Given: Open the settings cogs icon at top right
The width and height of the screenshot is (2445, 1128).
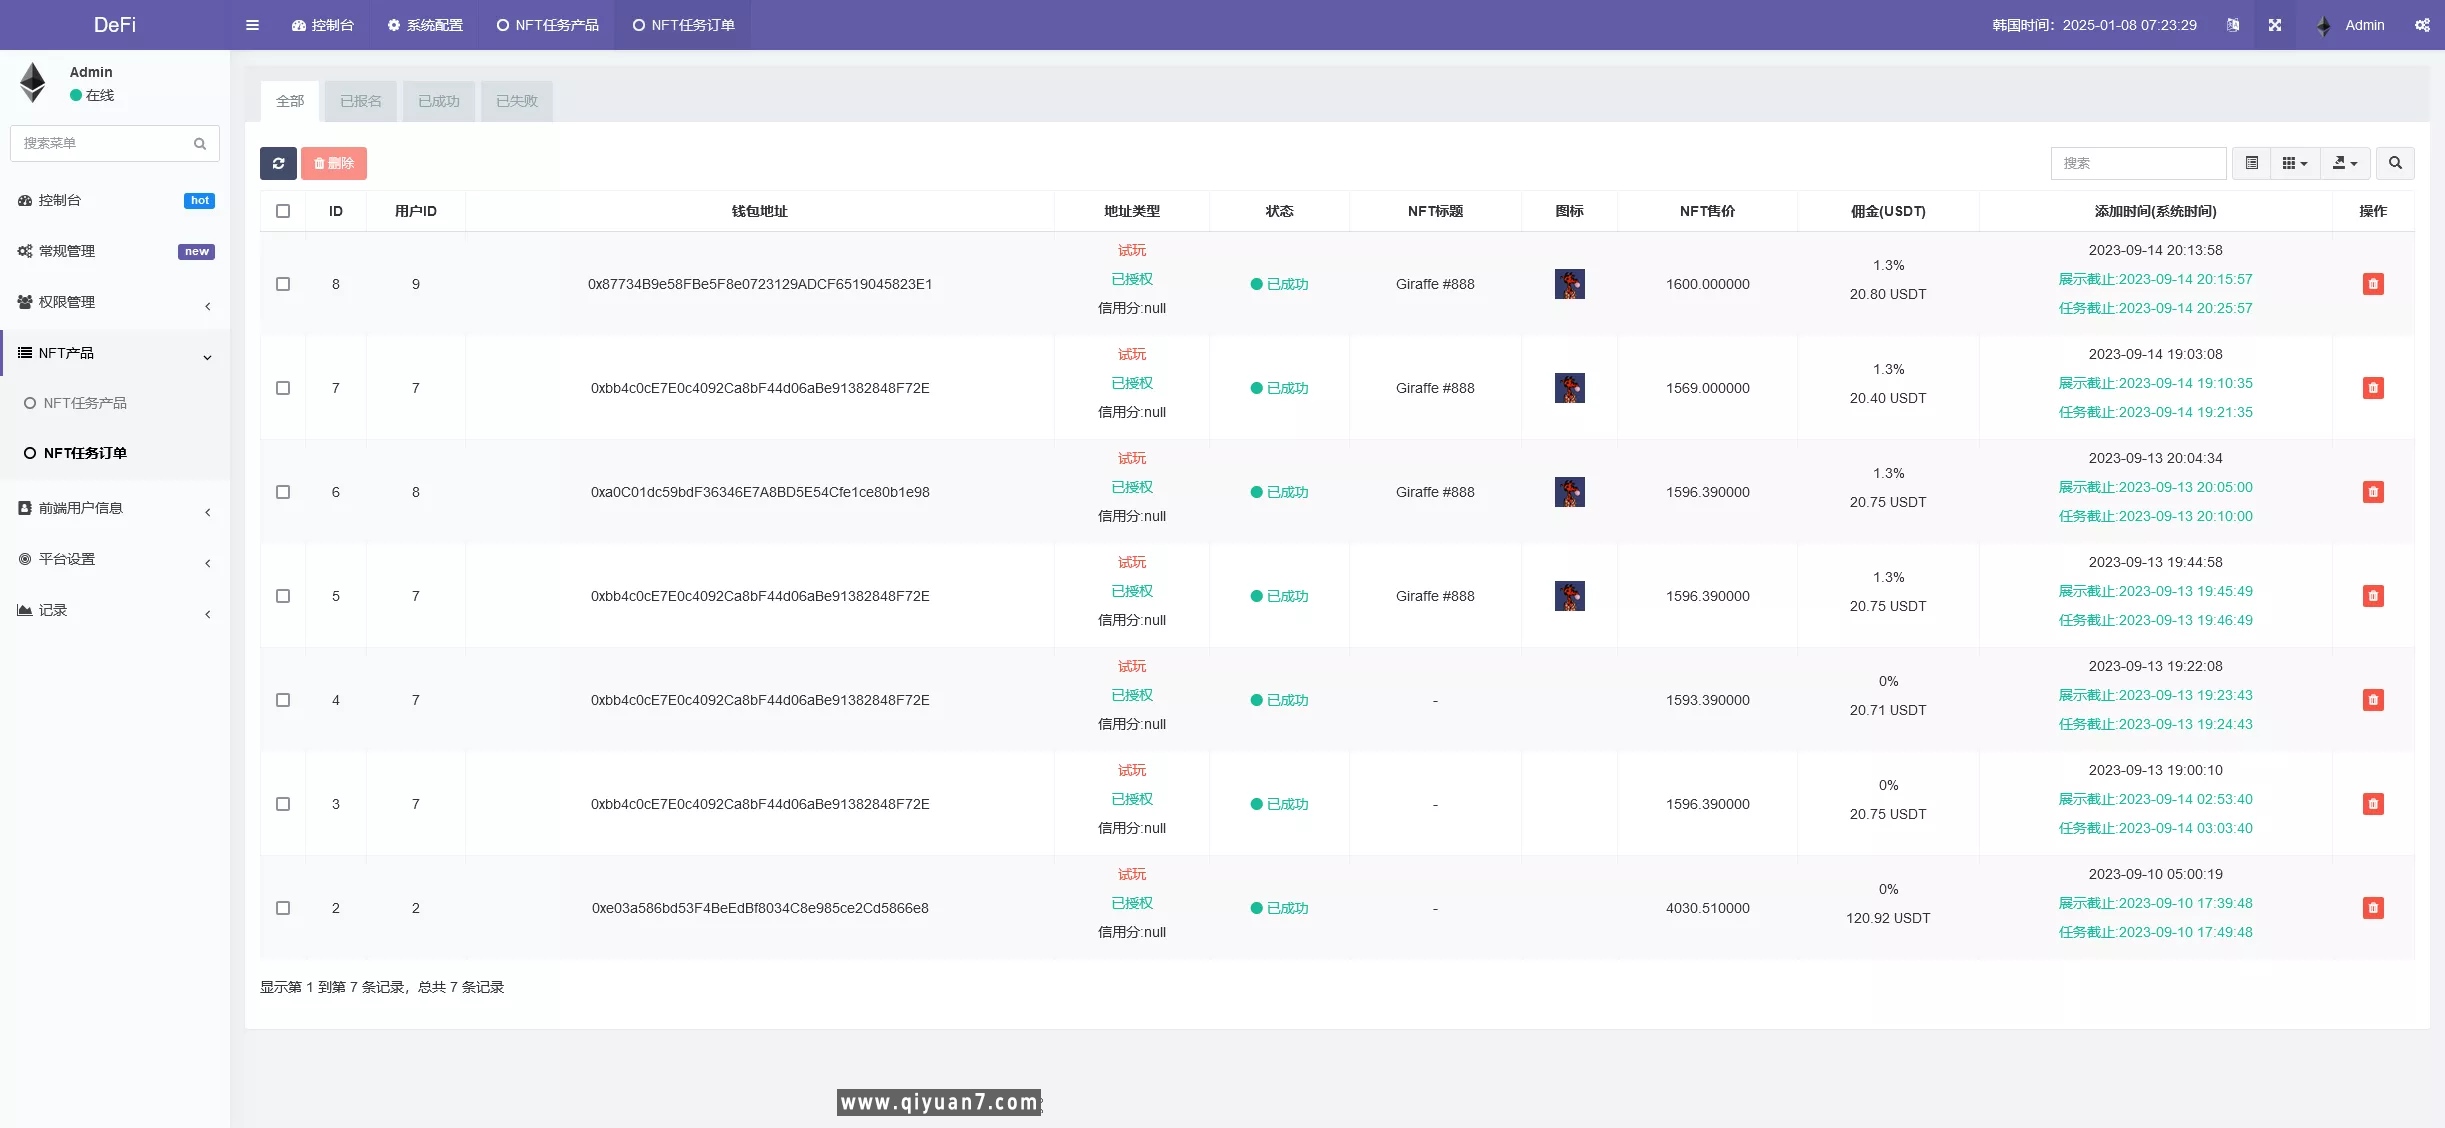Looking at the screenshot, I should pyautogui.click(x=2422, y=25).
